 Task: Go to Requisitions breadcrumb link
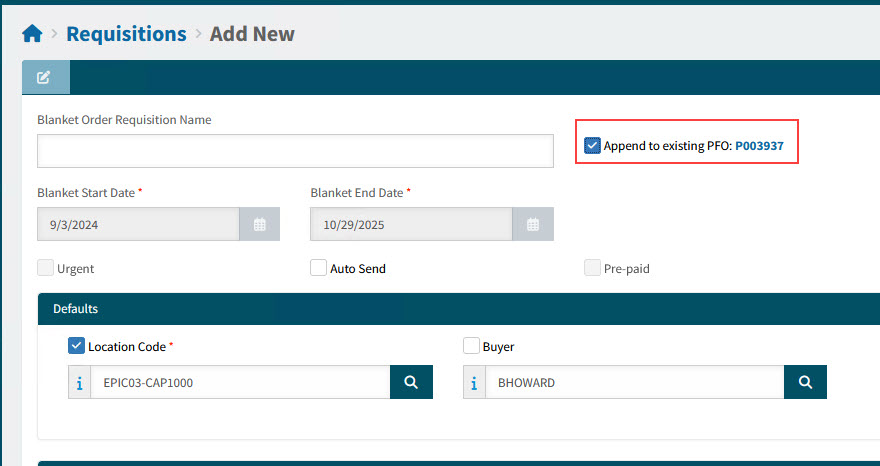point(126,34)
